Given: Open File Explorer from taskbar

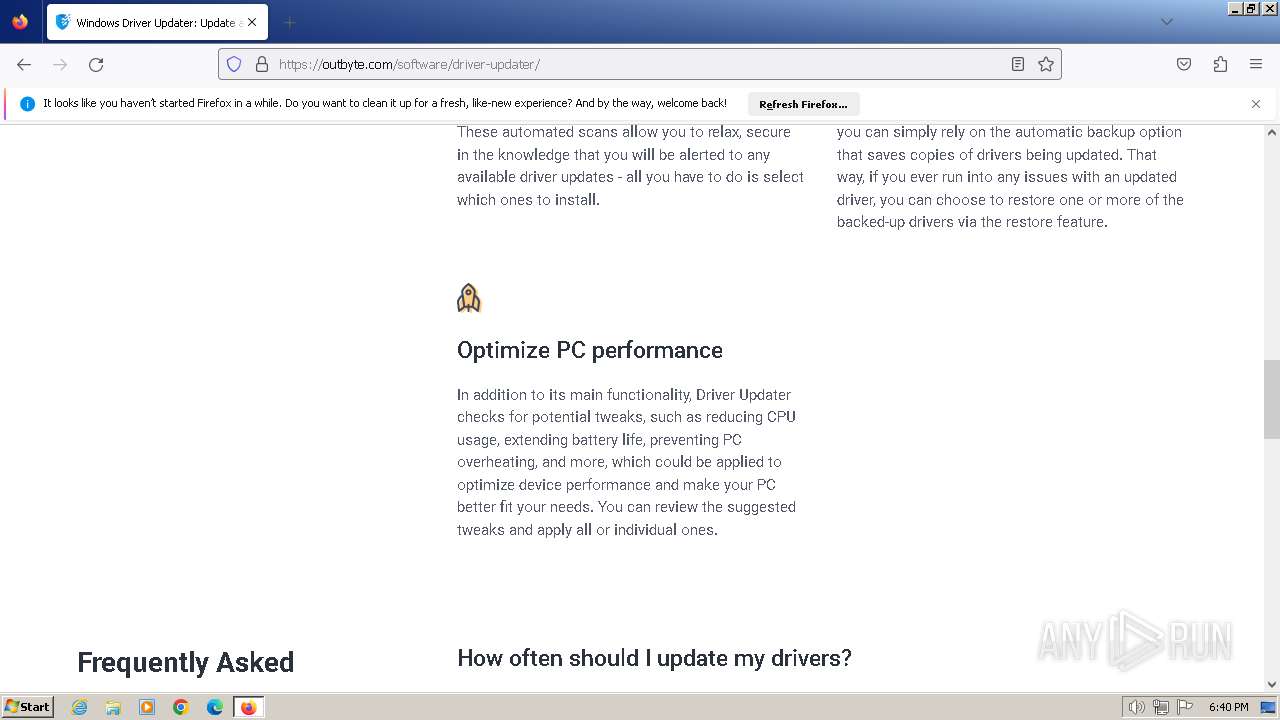Looking at the screenshot, I should click(113, 707).
